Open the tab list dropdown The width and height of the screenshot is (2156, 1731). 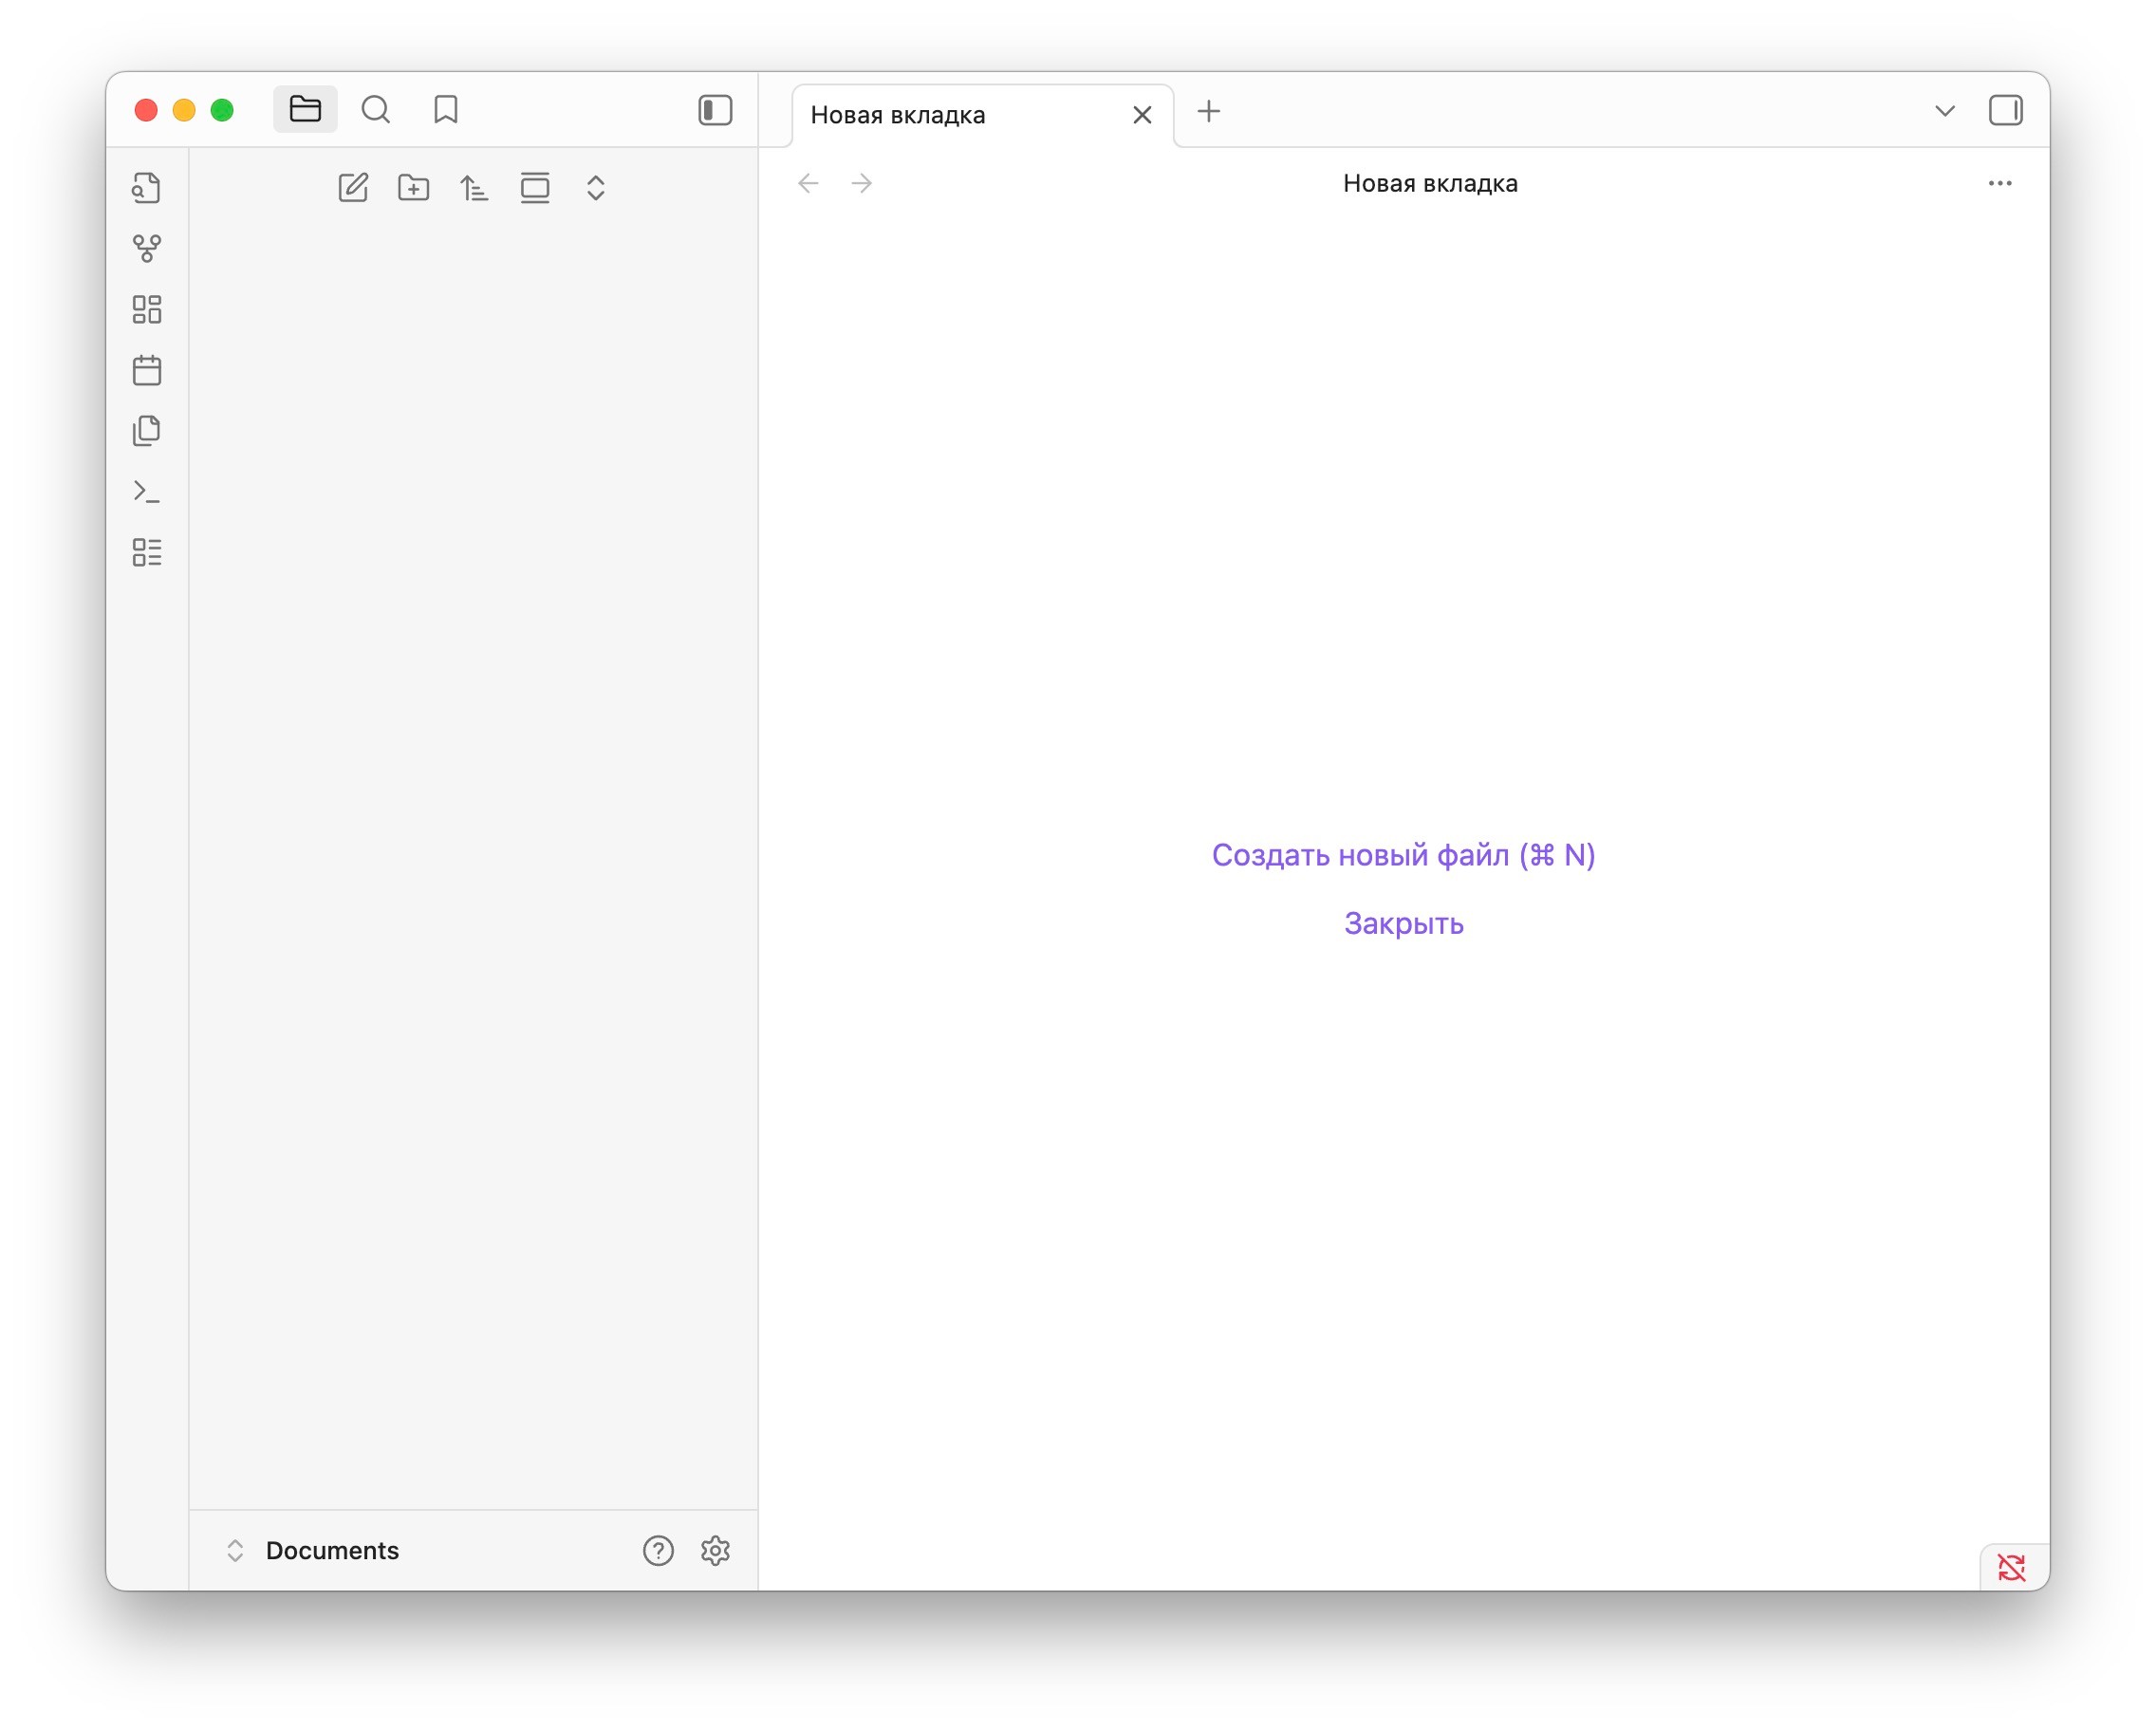[x=1945, y=110]
